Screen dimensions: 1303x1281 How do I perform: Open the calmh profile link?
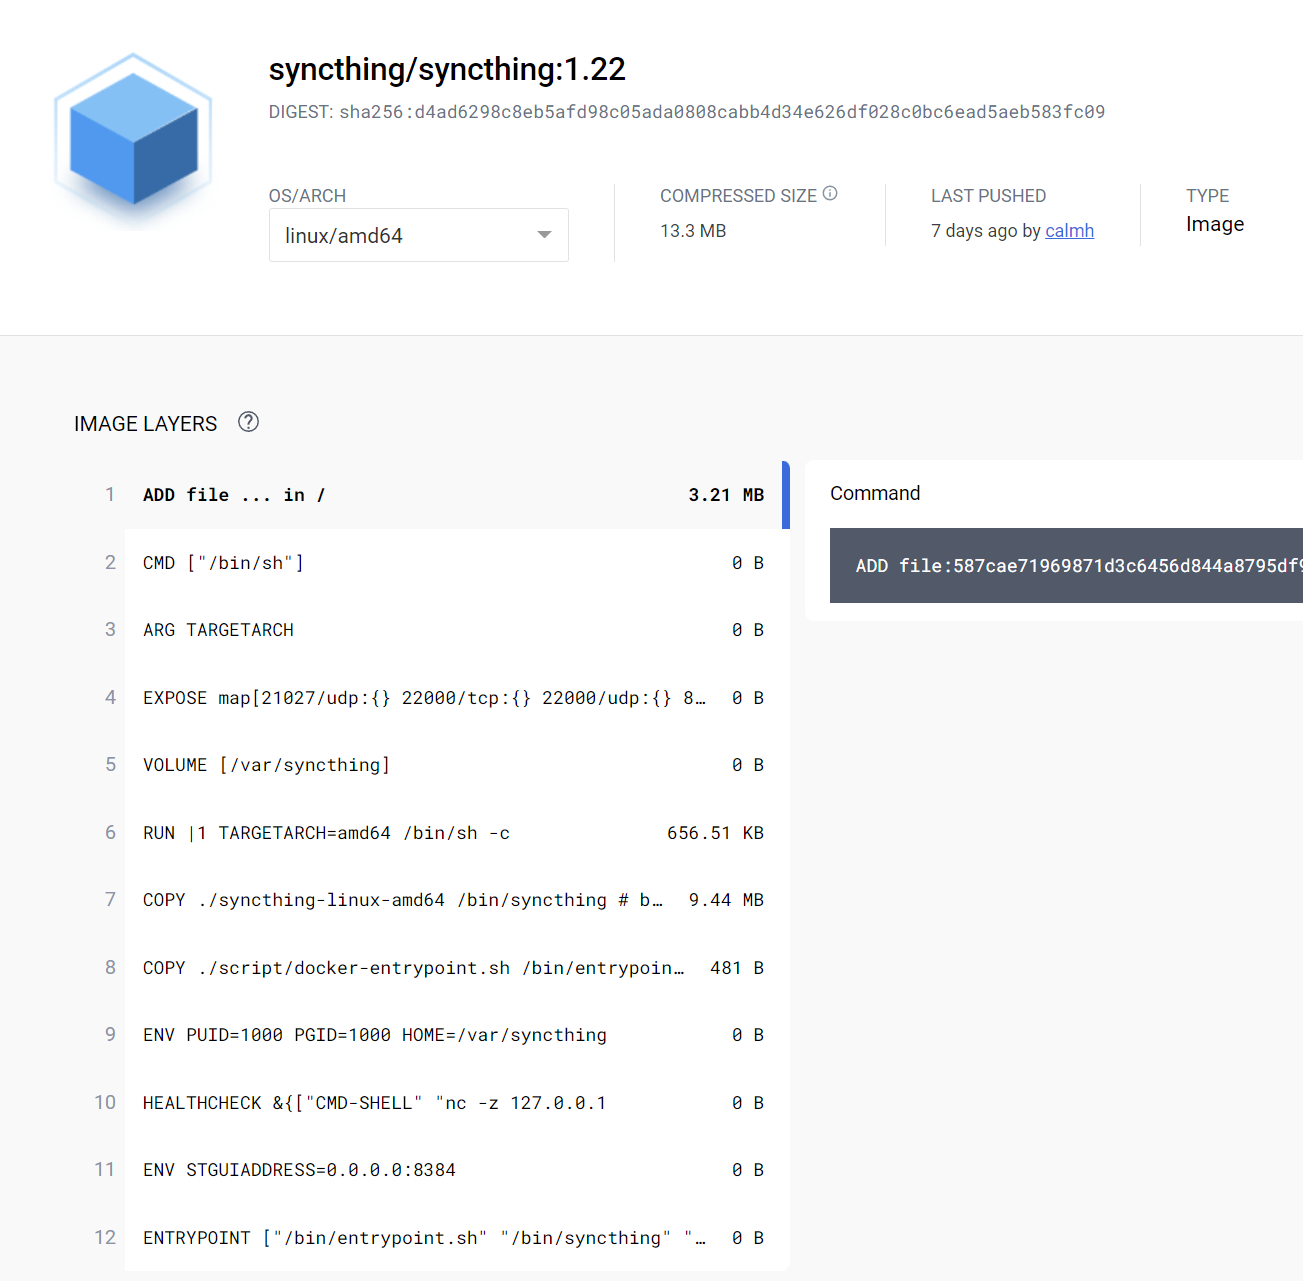point(1069,230)
